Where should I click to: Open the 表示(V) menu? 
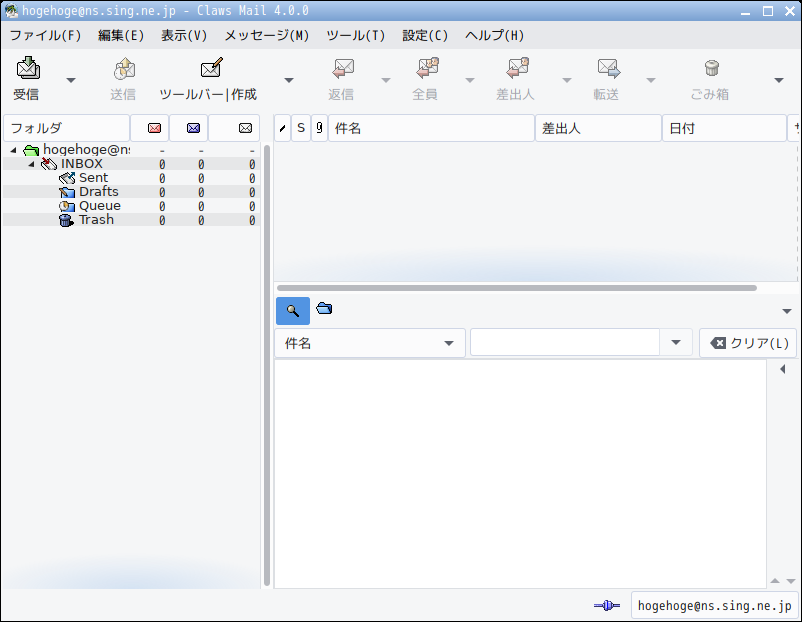184,35
